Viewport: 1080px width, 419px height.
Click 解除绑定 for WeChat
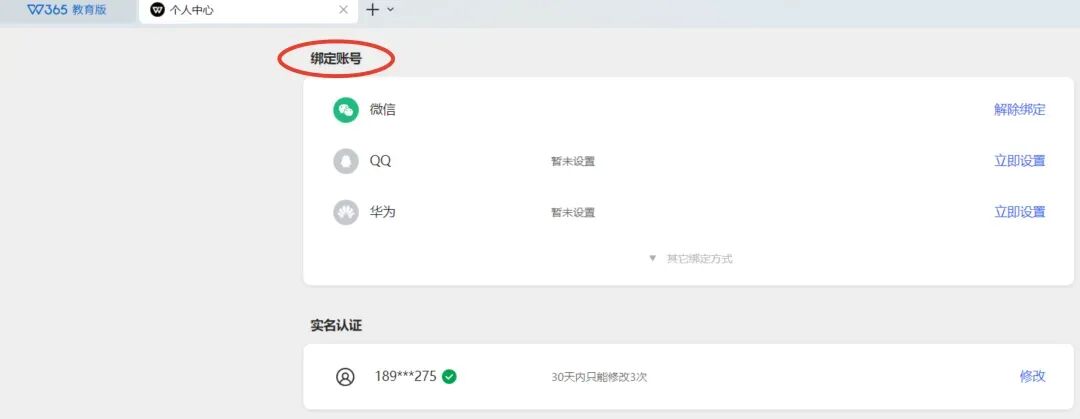coord(1019,110)
